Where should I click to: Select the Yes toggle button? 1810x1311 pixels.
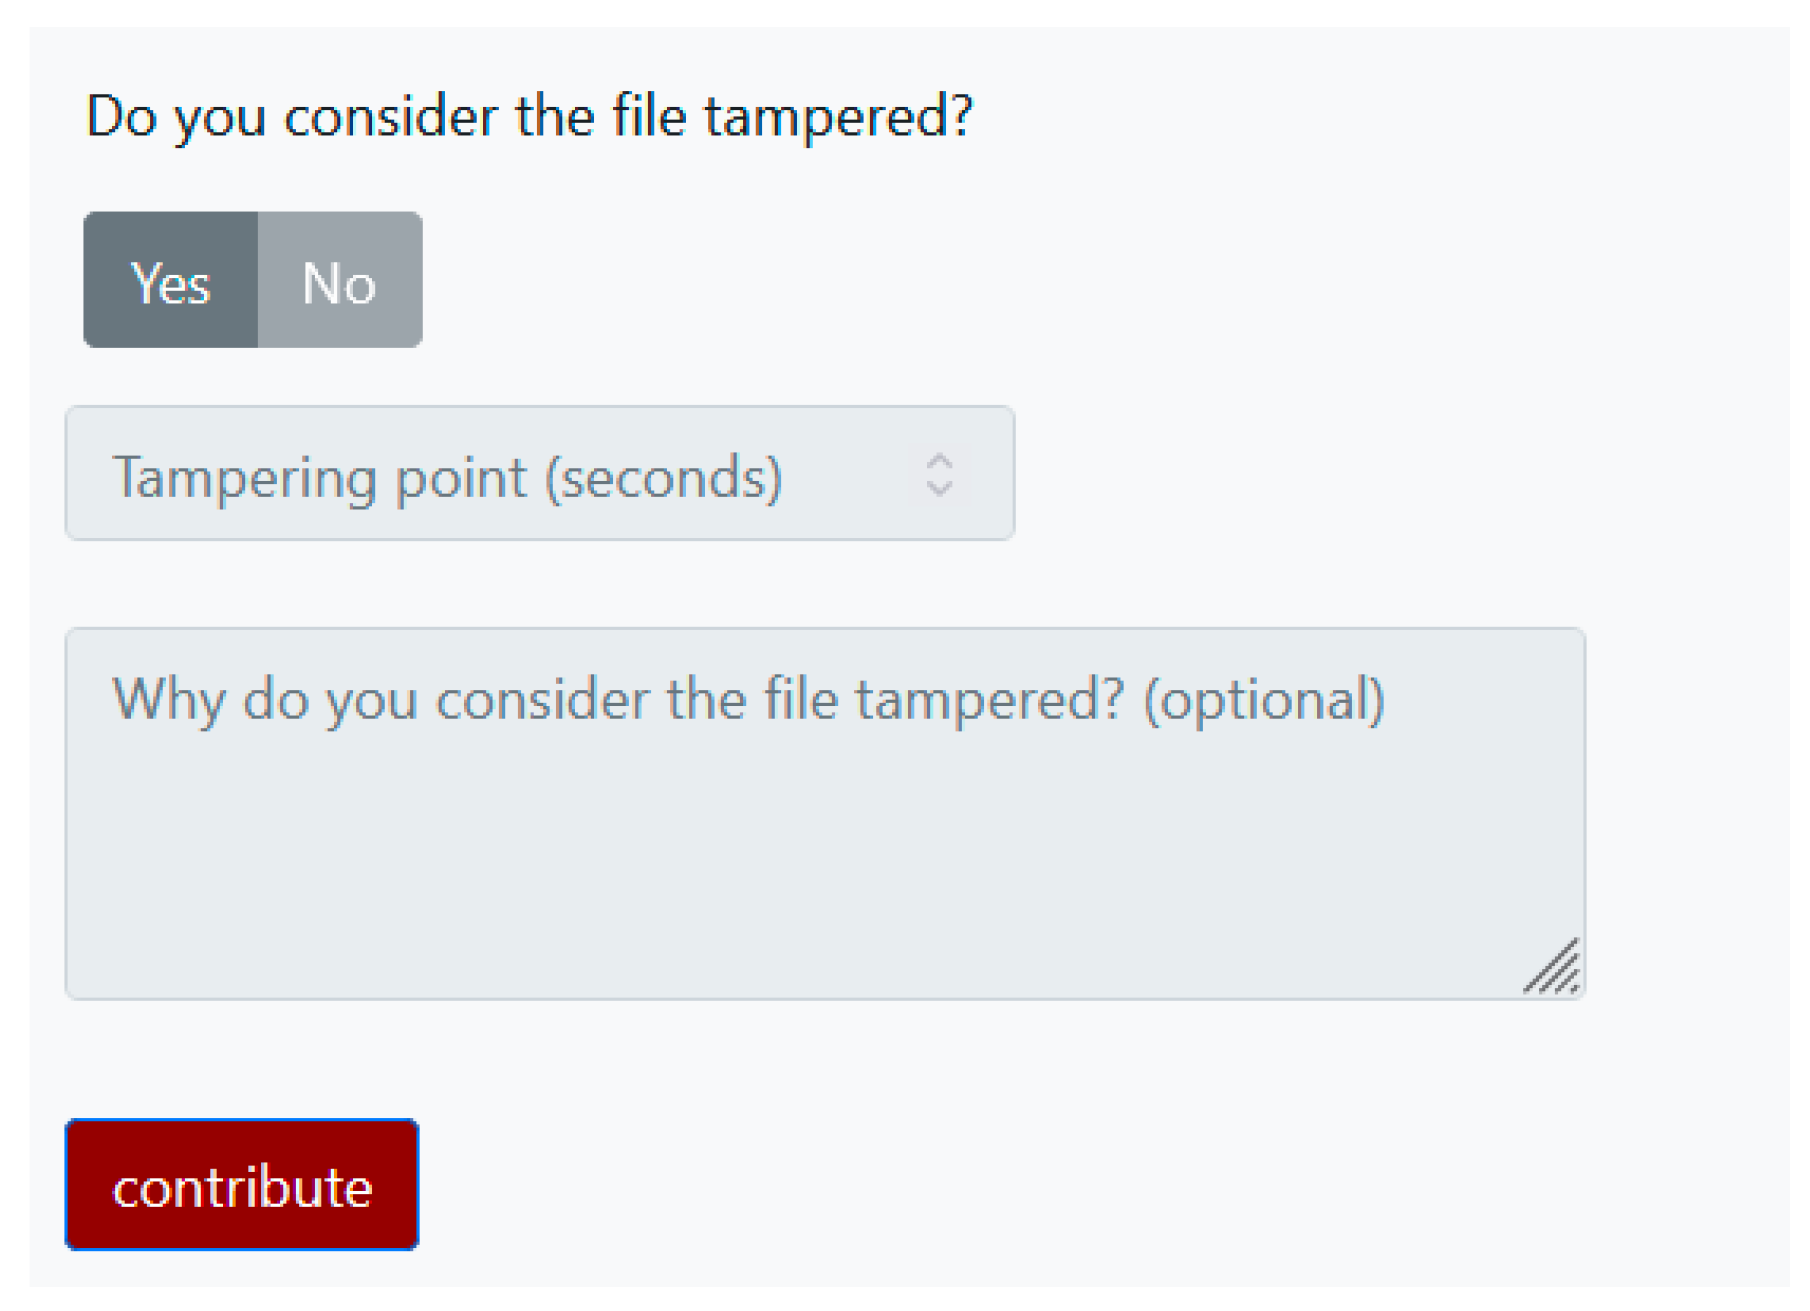(170, 281)
